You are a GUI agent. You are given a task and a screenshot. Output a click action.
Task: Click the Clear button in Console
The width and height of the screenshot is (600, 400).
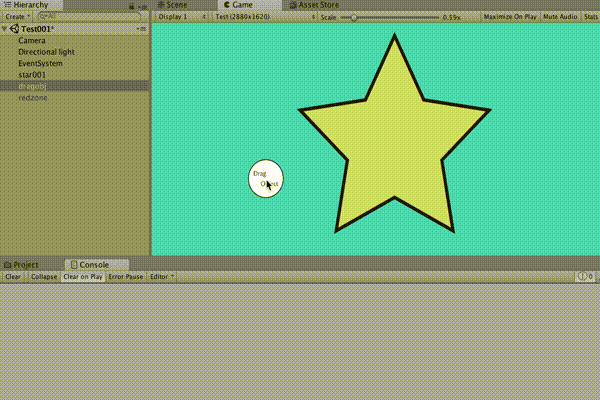(13, 276)
